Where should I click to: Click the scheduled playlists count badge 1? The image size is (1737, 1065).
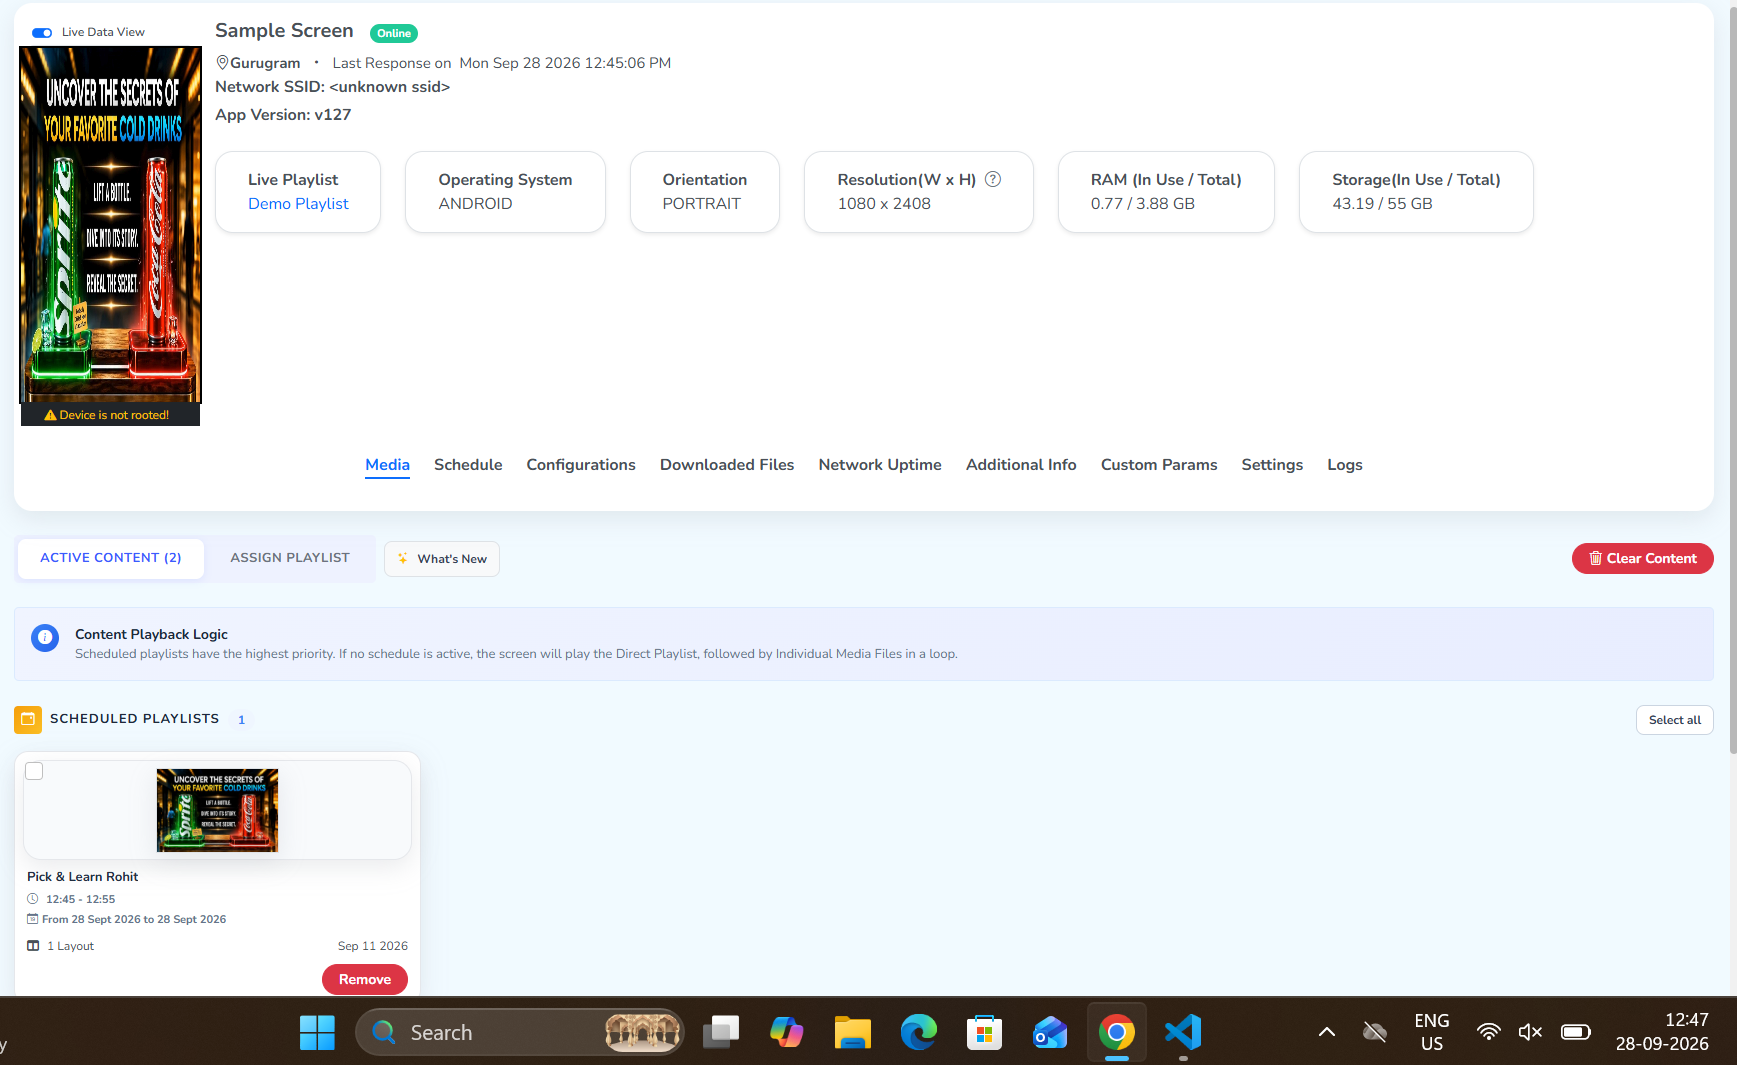pos(241,720)
